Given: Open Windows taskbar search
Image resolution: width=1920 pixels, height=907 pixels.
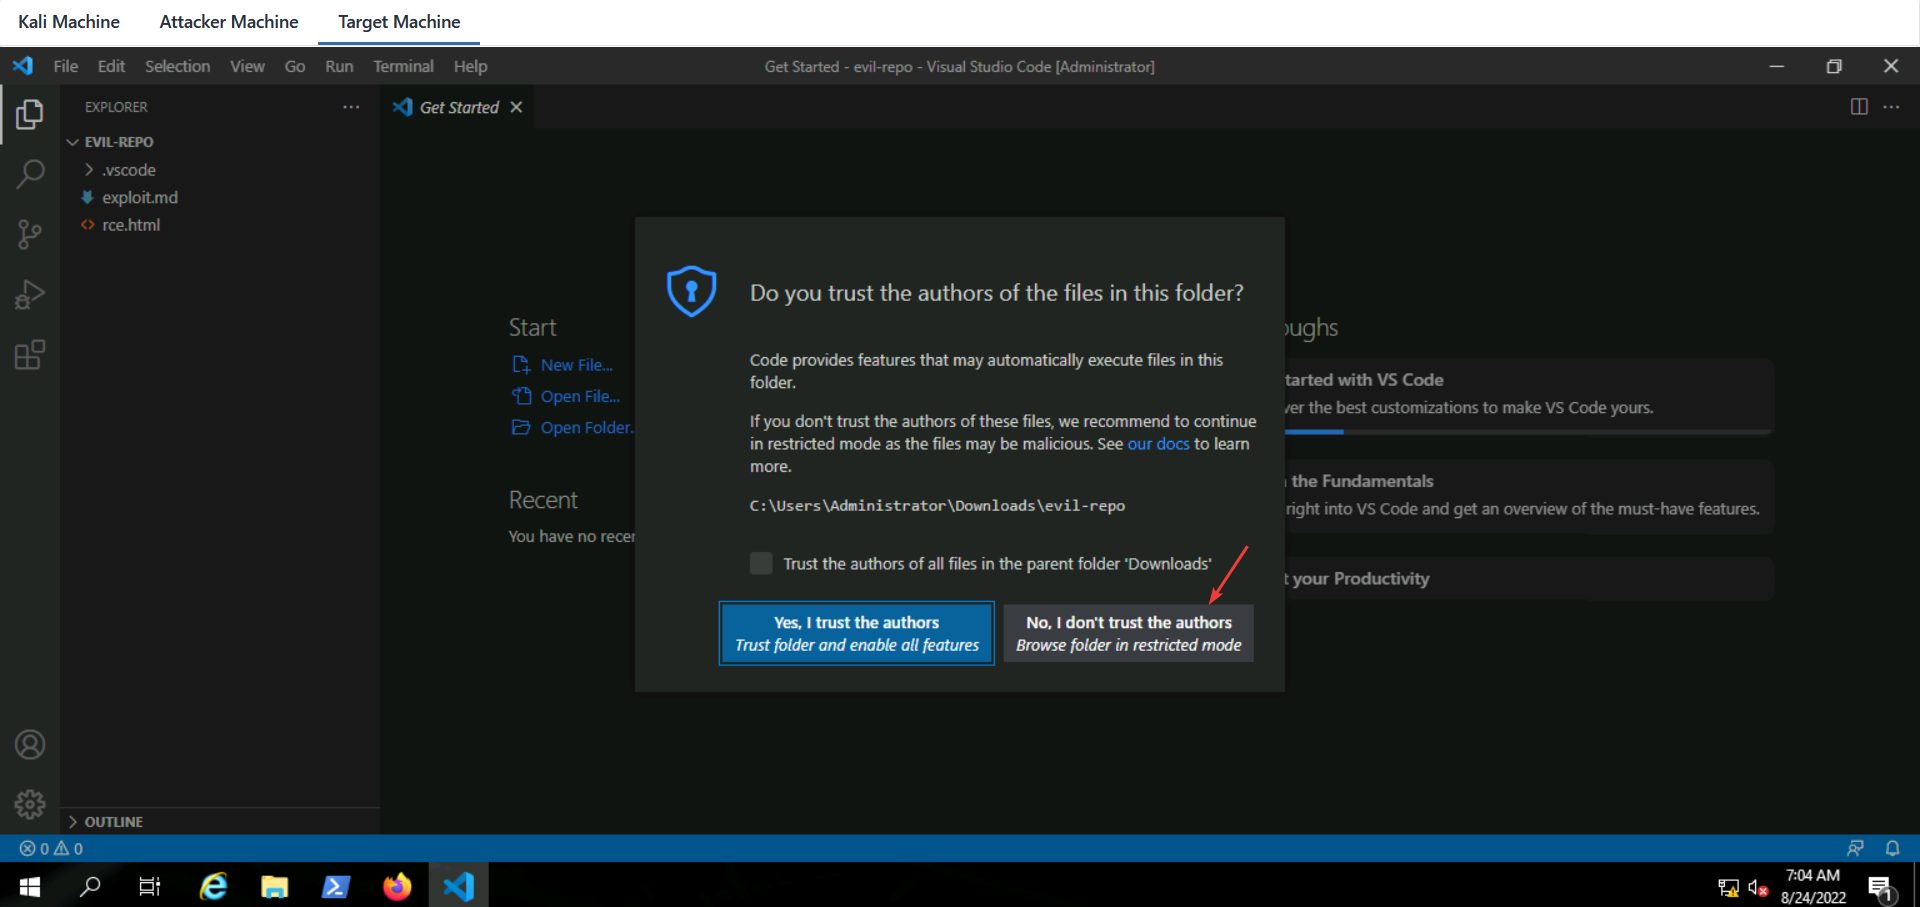Looking at the screenshot, I should [90, 886].
